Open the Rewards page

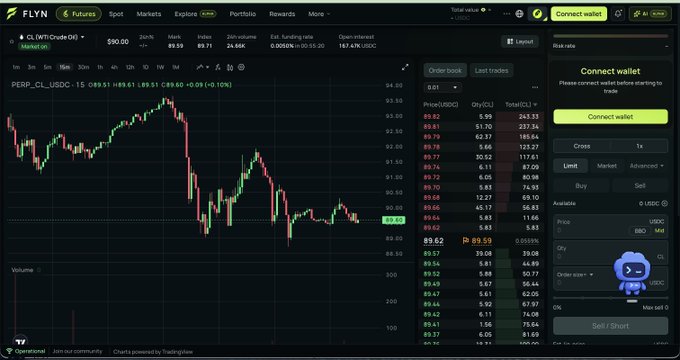coord(282,14)
